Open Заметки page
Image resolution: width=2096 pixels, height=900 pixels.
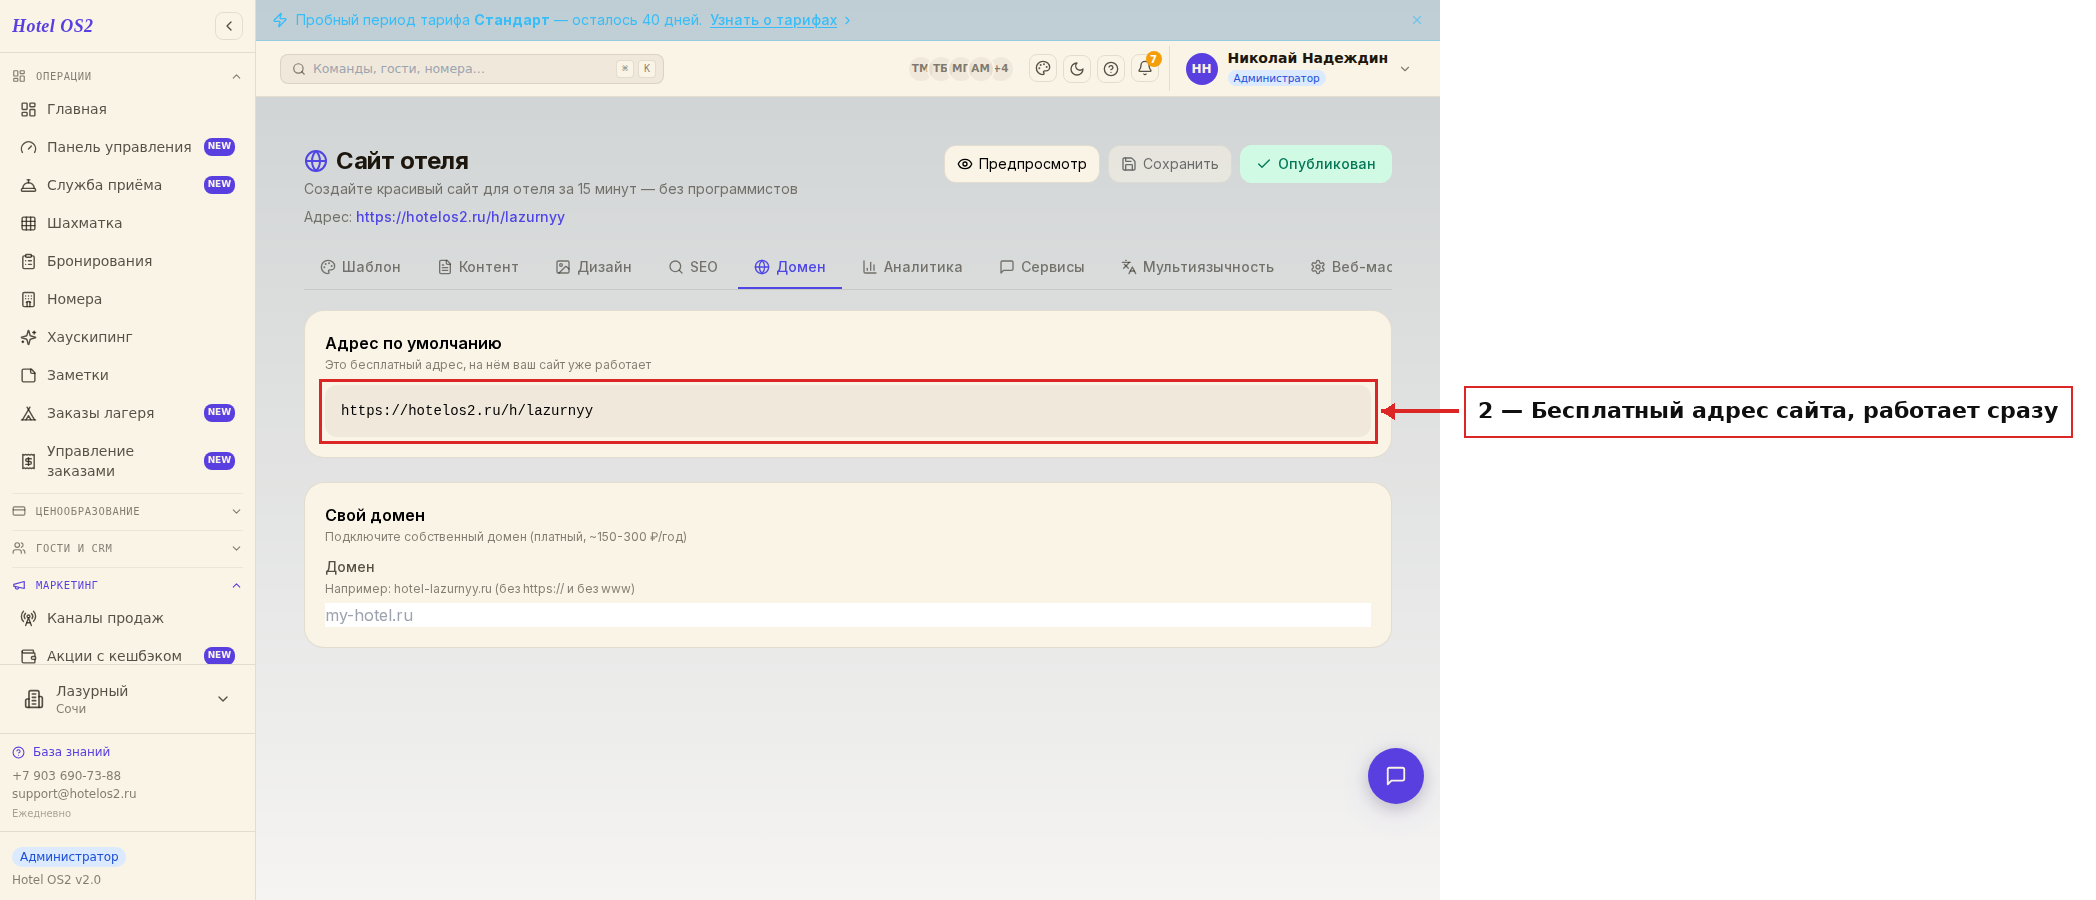pos(127,375)
